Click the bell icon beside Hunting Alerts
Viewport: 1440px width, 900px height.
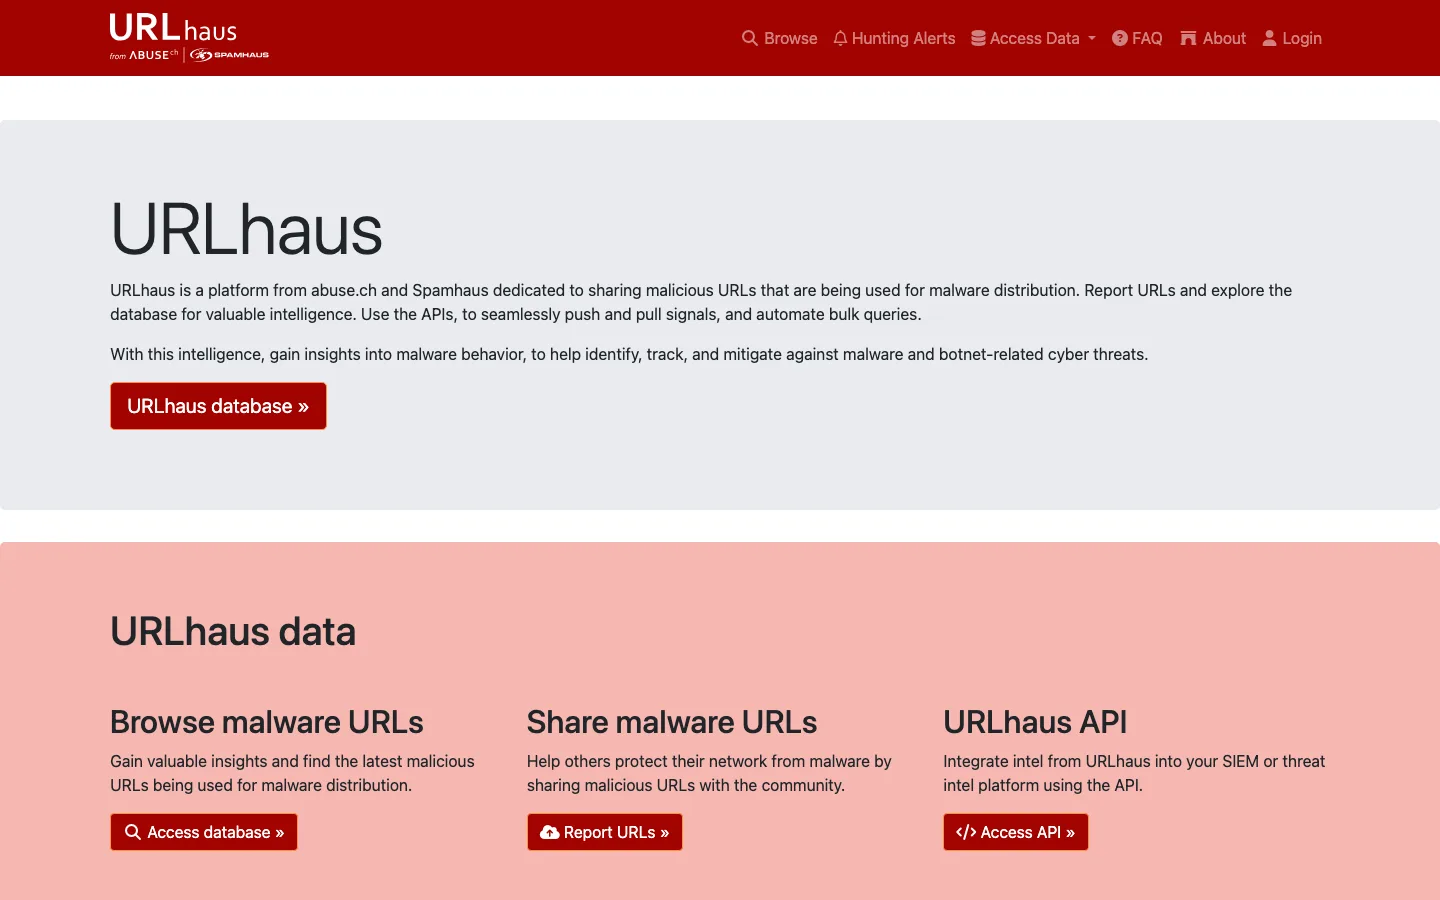click(840, 38)
